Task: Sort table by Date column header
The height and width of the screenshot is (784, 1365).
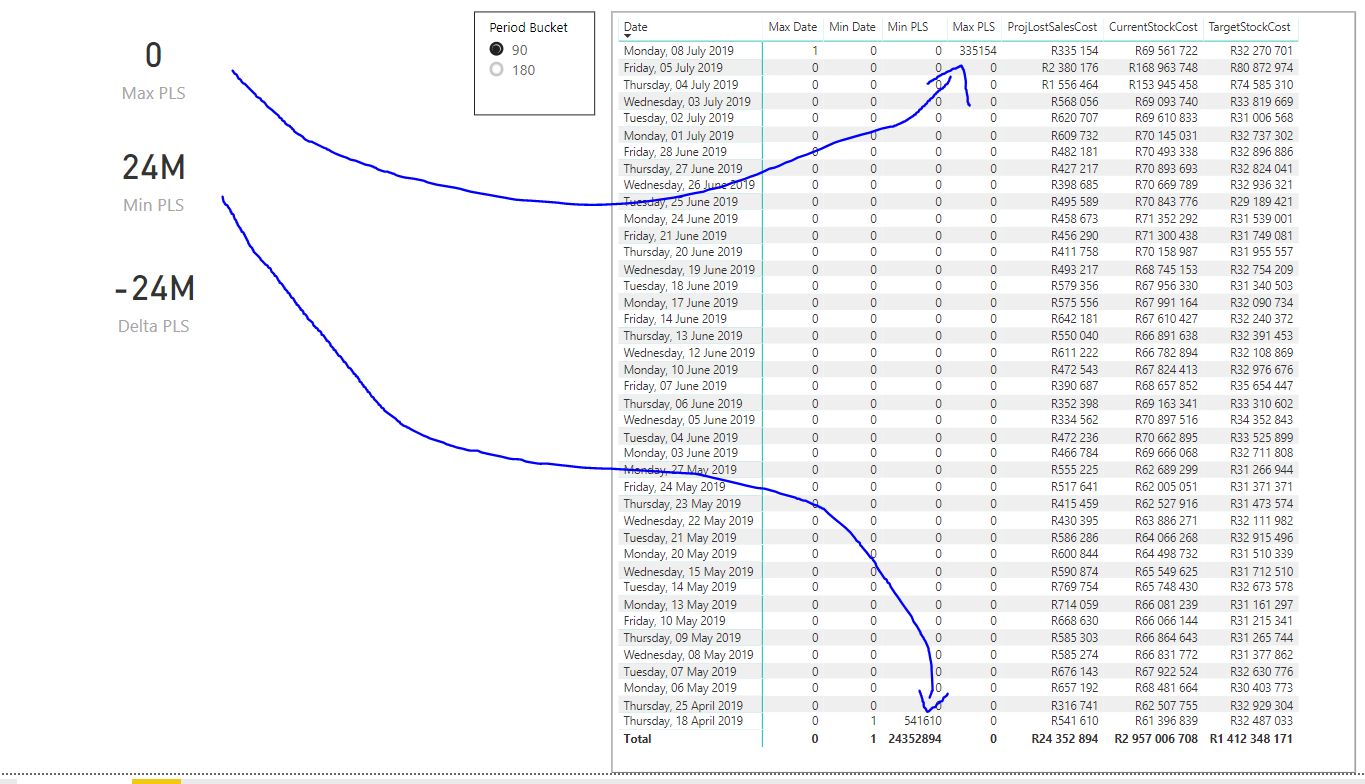Action: 636,27
